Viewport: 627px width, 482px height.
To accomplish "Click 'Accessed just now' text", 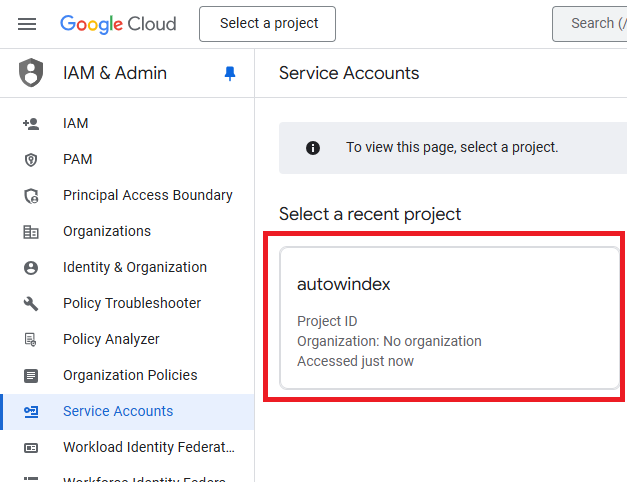I will 355,361.
